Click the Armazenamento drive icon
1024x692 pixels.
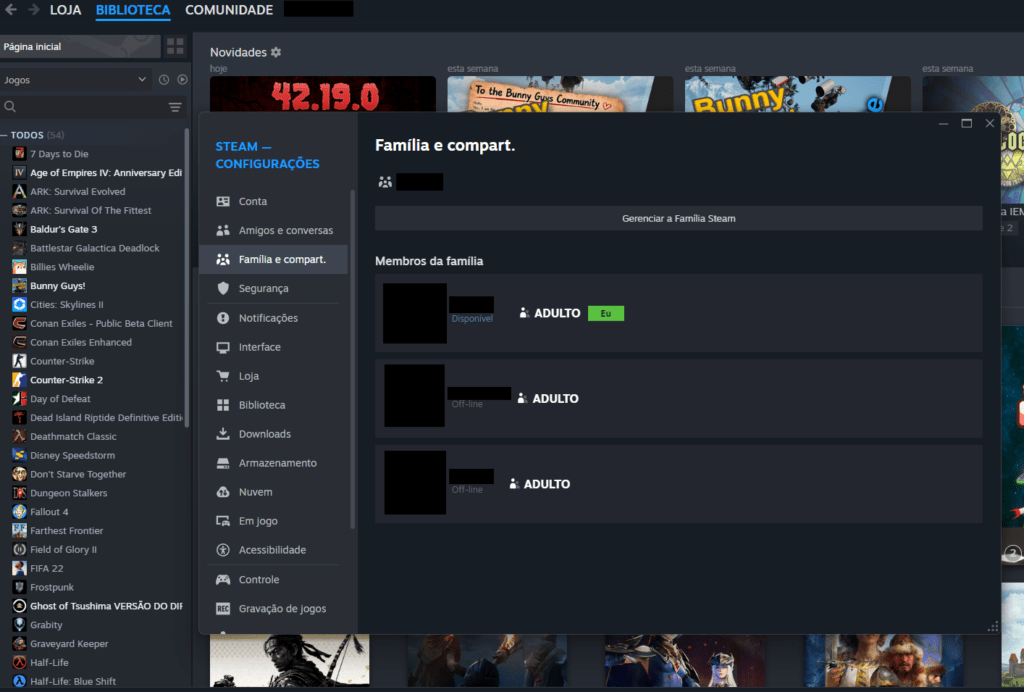[x=223, y=463]
